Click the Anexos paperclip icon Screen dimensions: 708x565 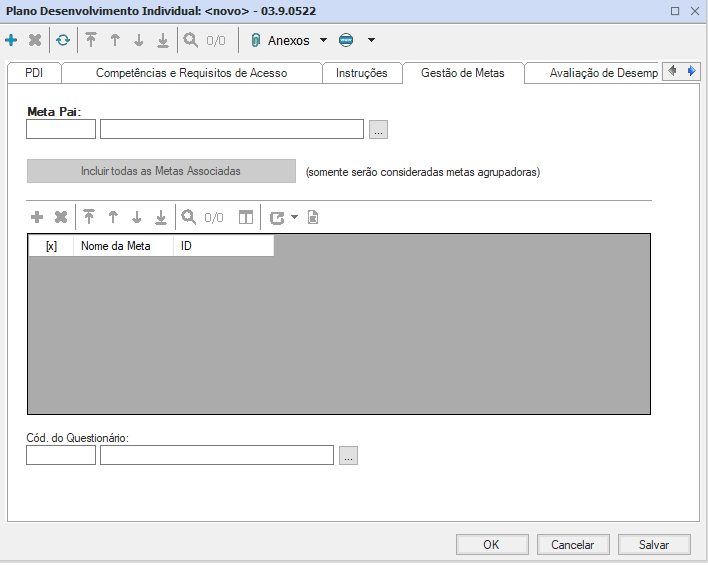(x=256, y=41)
